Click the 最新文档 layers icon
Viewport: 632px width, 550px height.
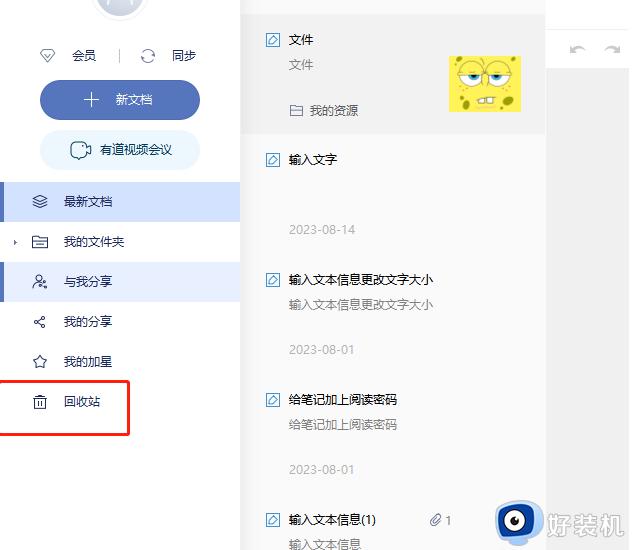point(40,201)
